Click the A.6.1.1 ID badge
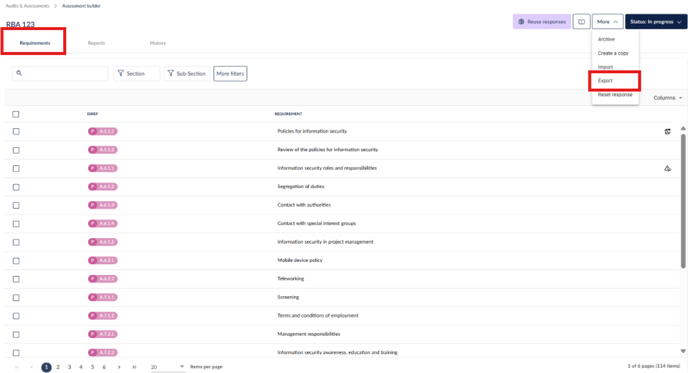The width and height of the screenshot is (688, 373). tap(103, 168)
